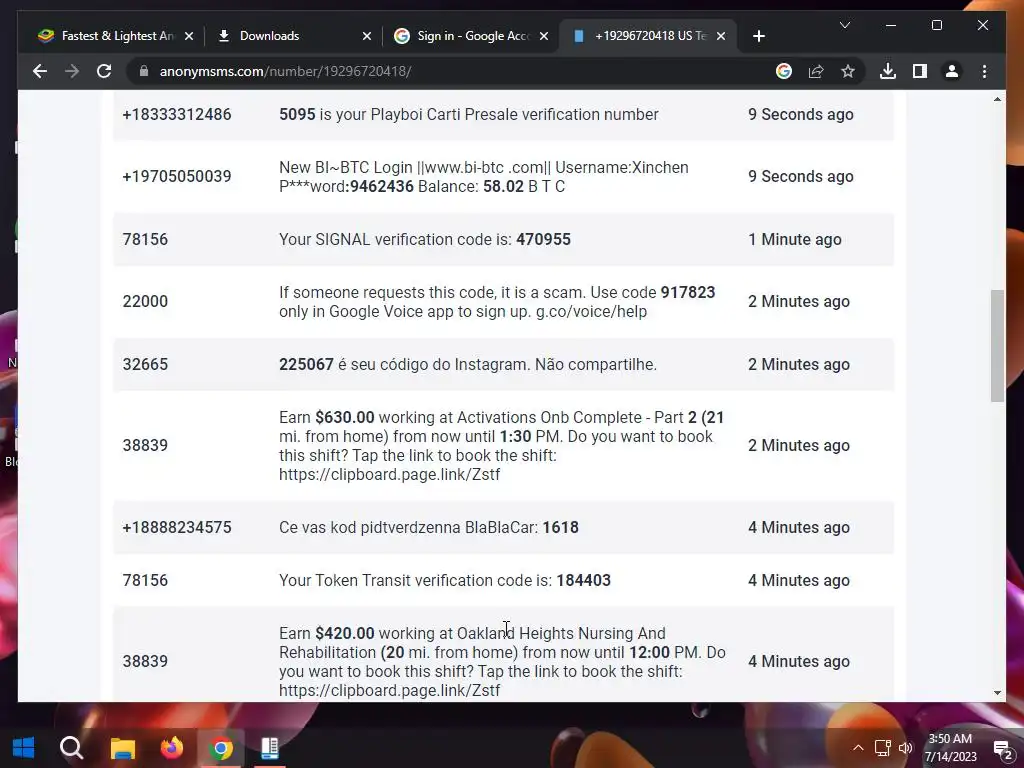Close the Sign in - Google Account tab
The height and width of the screenshot is (768, 1024).
tap(543, 36)
